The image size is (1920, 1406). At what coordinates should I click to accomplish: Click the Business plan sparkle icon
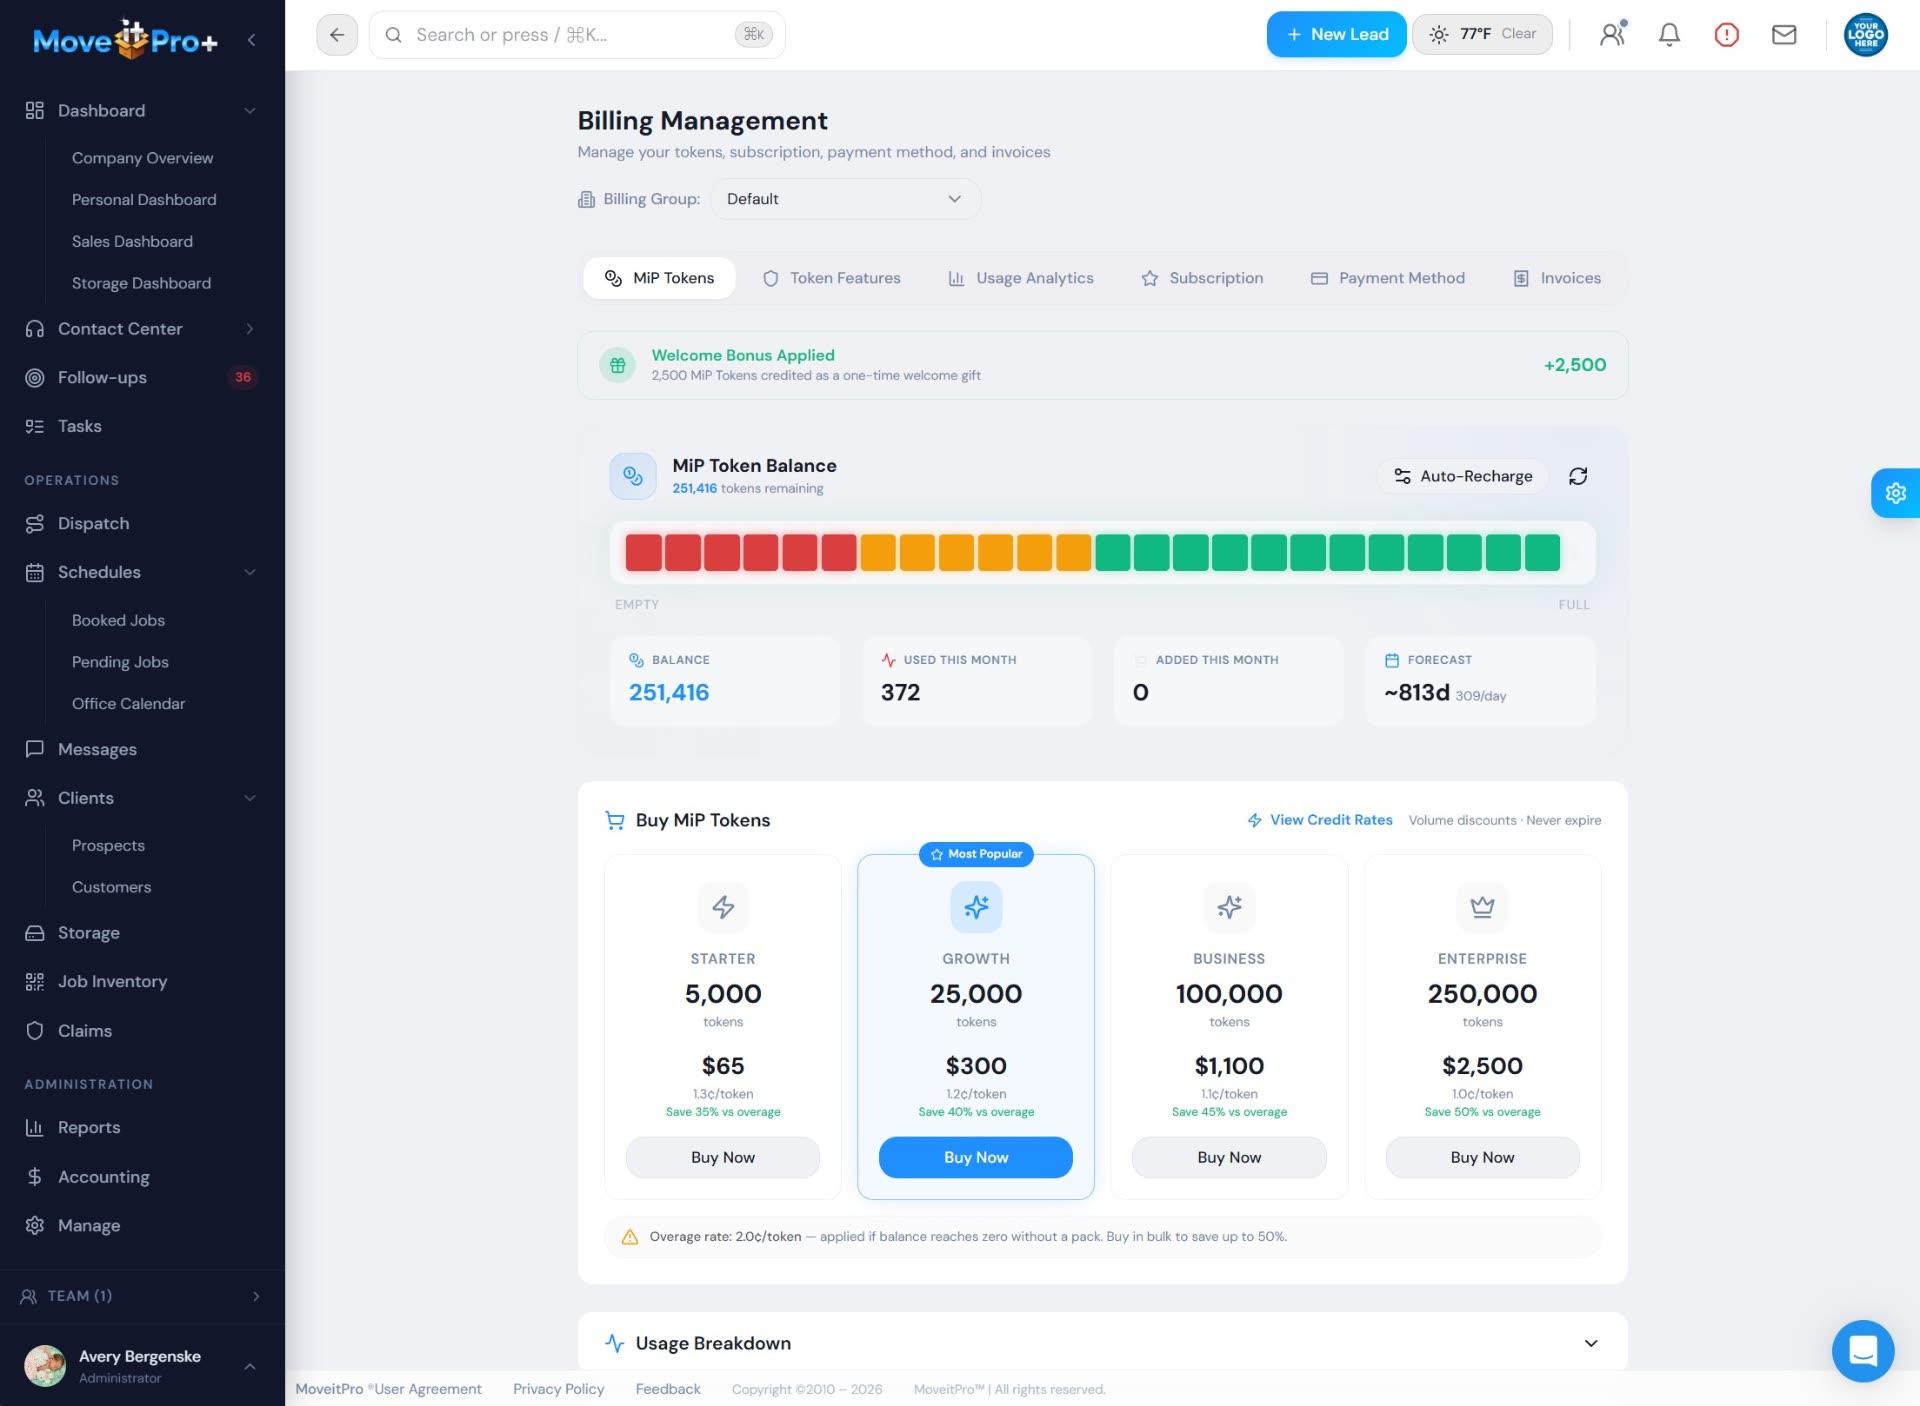click(x=1229, y=907)
